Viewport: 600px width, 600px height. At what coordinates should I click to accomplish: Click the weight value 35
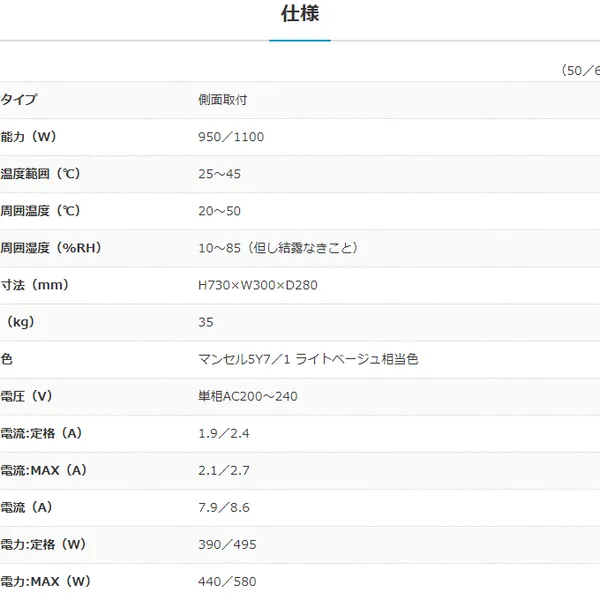tap(205, 322)
